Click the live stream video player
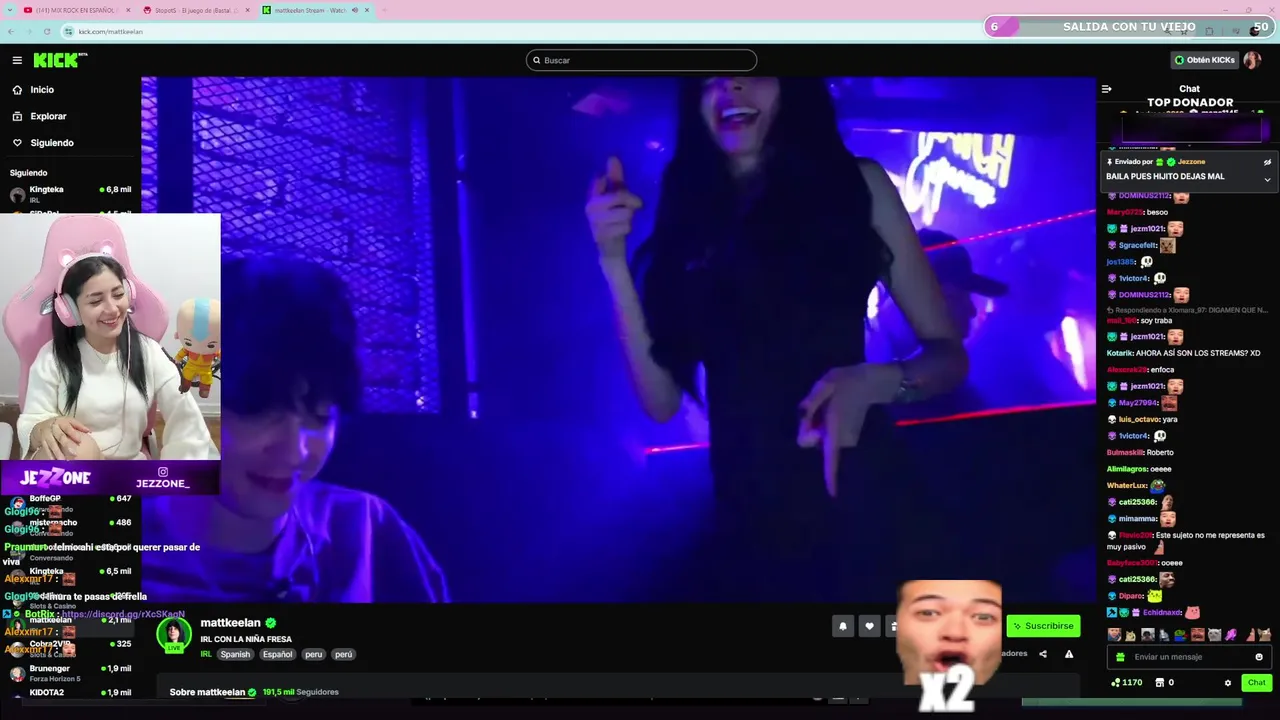Screen dimensions: 1280x720 (x=618, y=340)
